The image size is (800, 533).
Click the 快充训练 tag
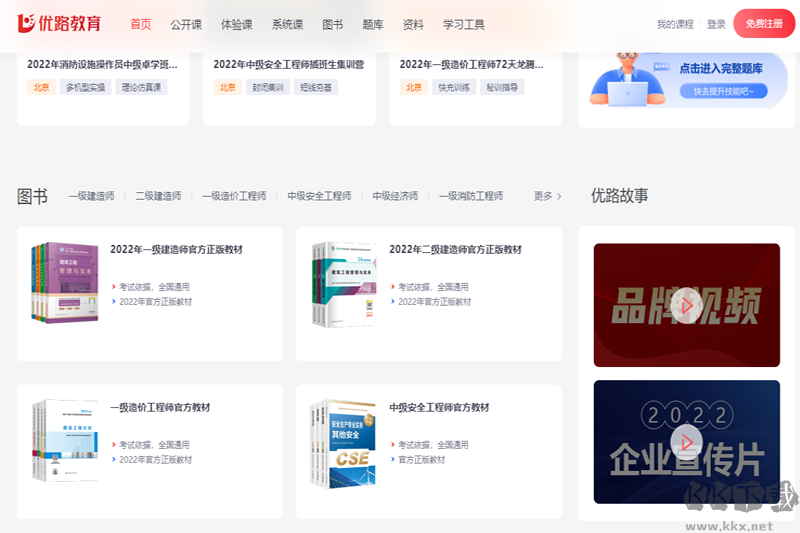(x=454, y=87)
